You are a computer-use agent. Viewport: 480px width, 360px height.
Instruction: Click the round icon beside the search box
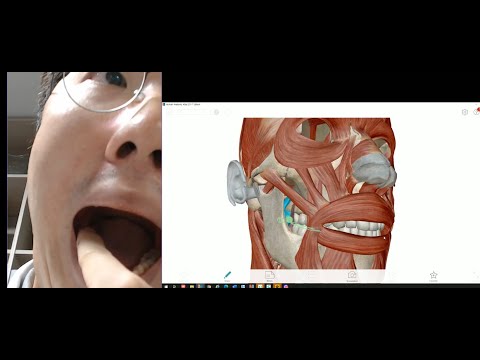216,112
